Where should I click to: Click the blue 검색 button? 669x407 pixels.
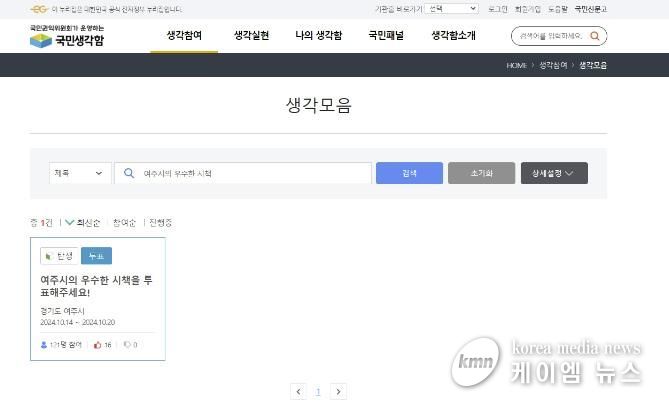(409, 173)
